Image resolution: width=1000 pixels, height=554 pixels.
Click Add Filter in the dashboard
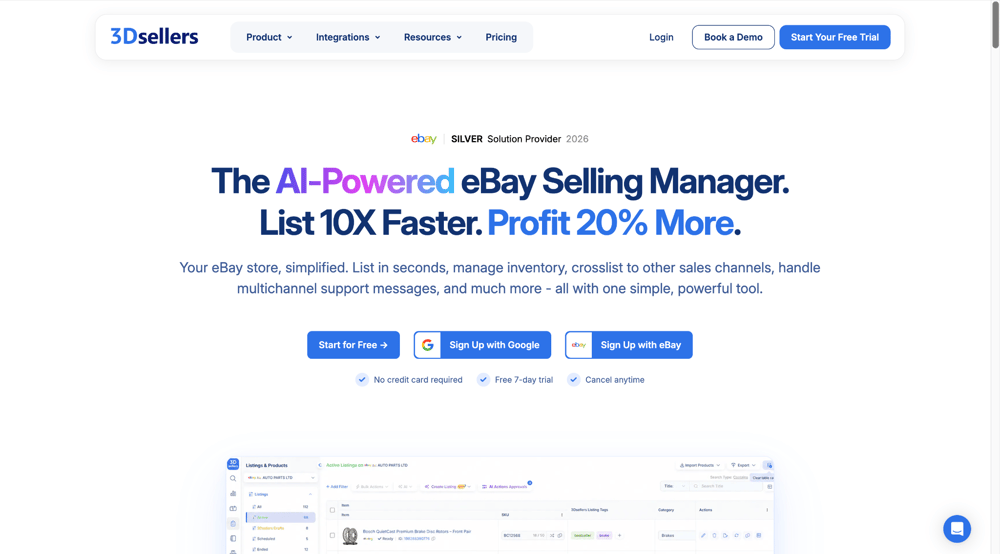pos(337,486)
